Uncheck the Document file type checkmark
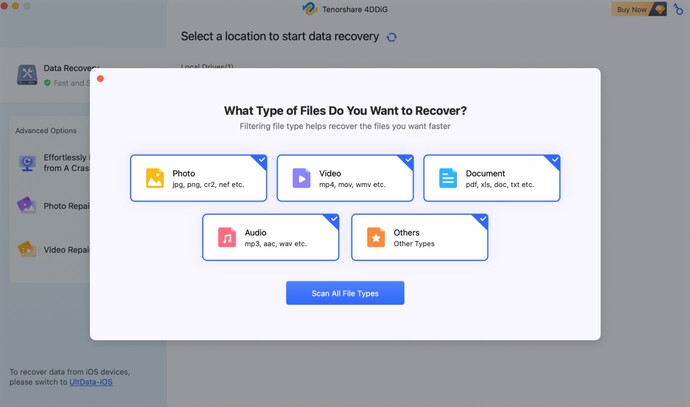Viewport: 690px width, 407px height. [554, 160]
